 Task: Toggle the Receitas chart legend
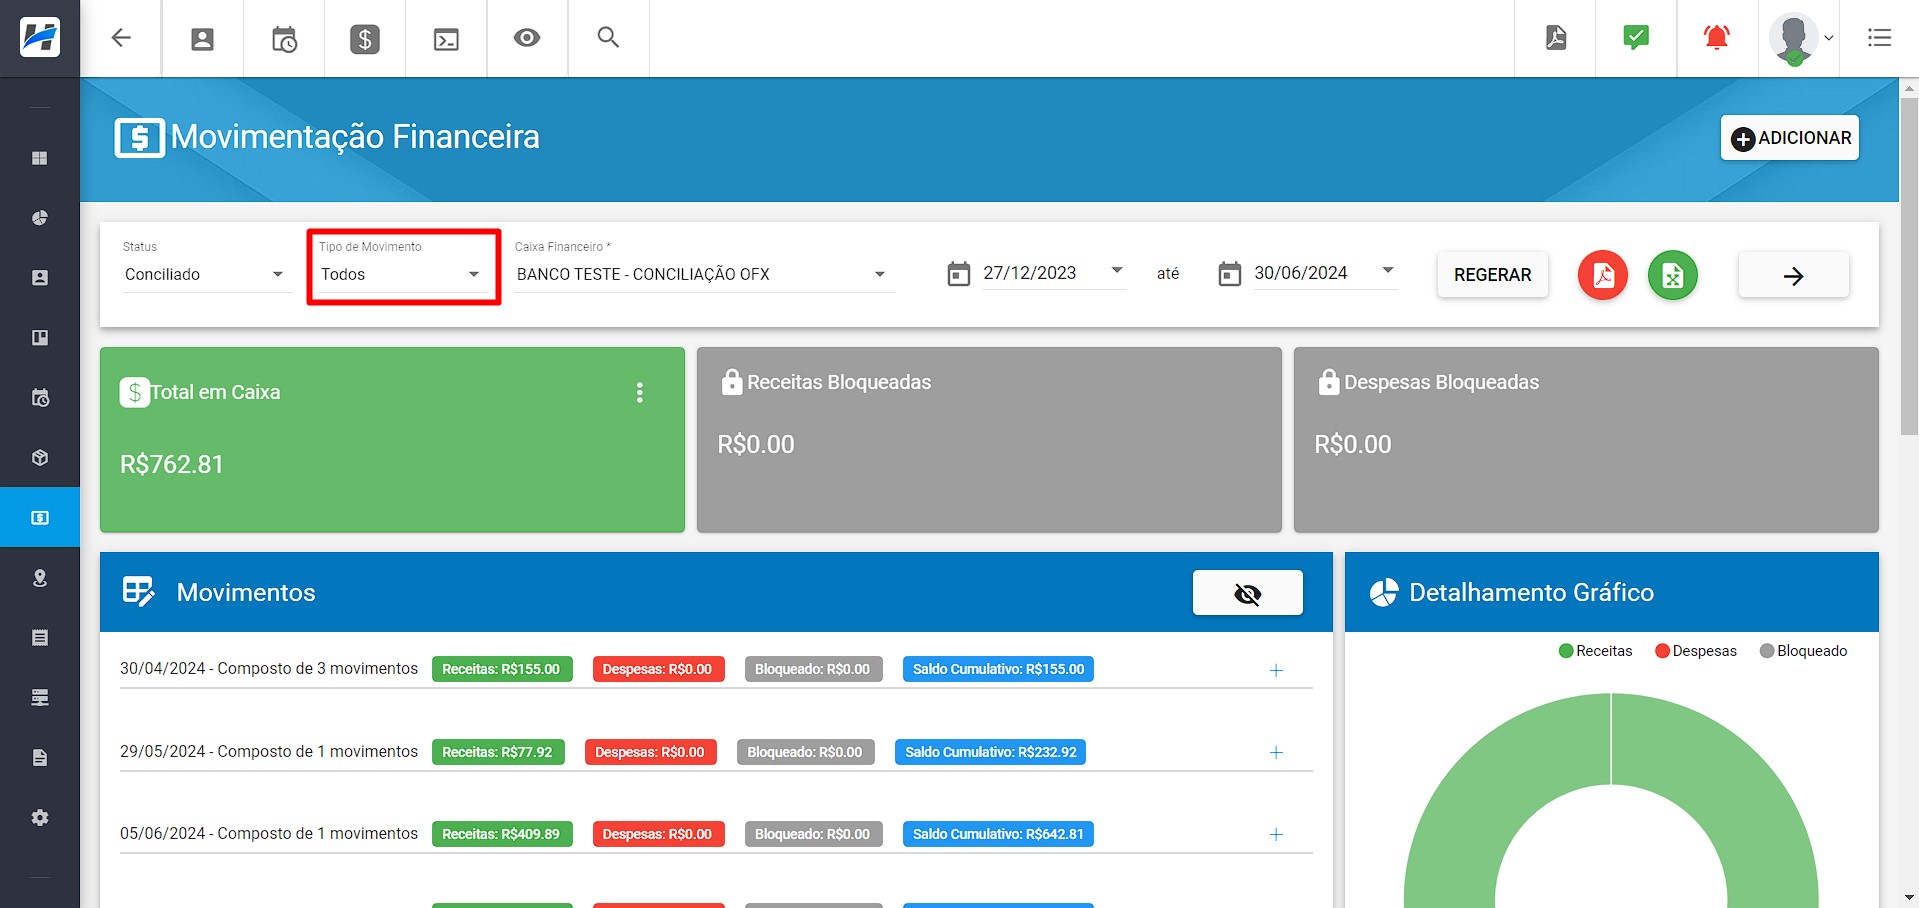(1595, 651)
